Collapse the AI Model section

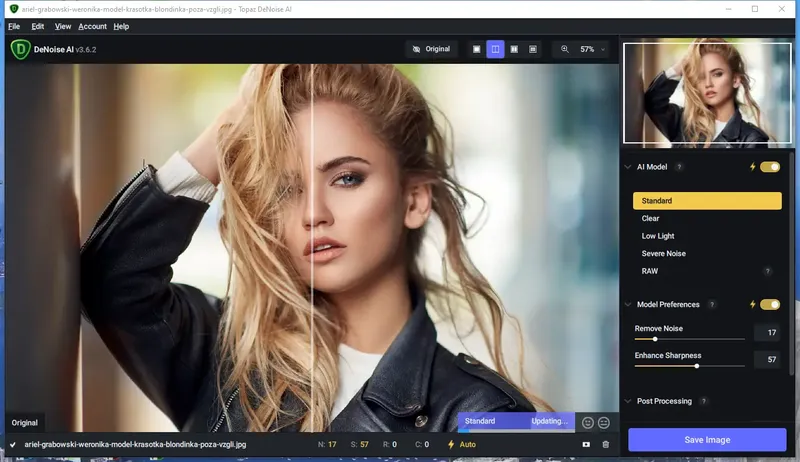click(x=628, y=167)
